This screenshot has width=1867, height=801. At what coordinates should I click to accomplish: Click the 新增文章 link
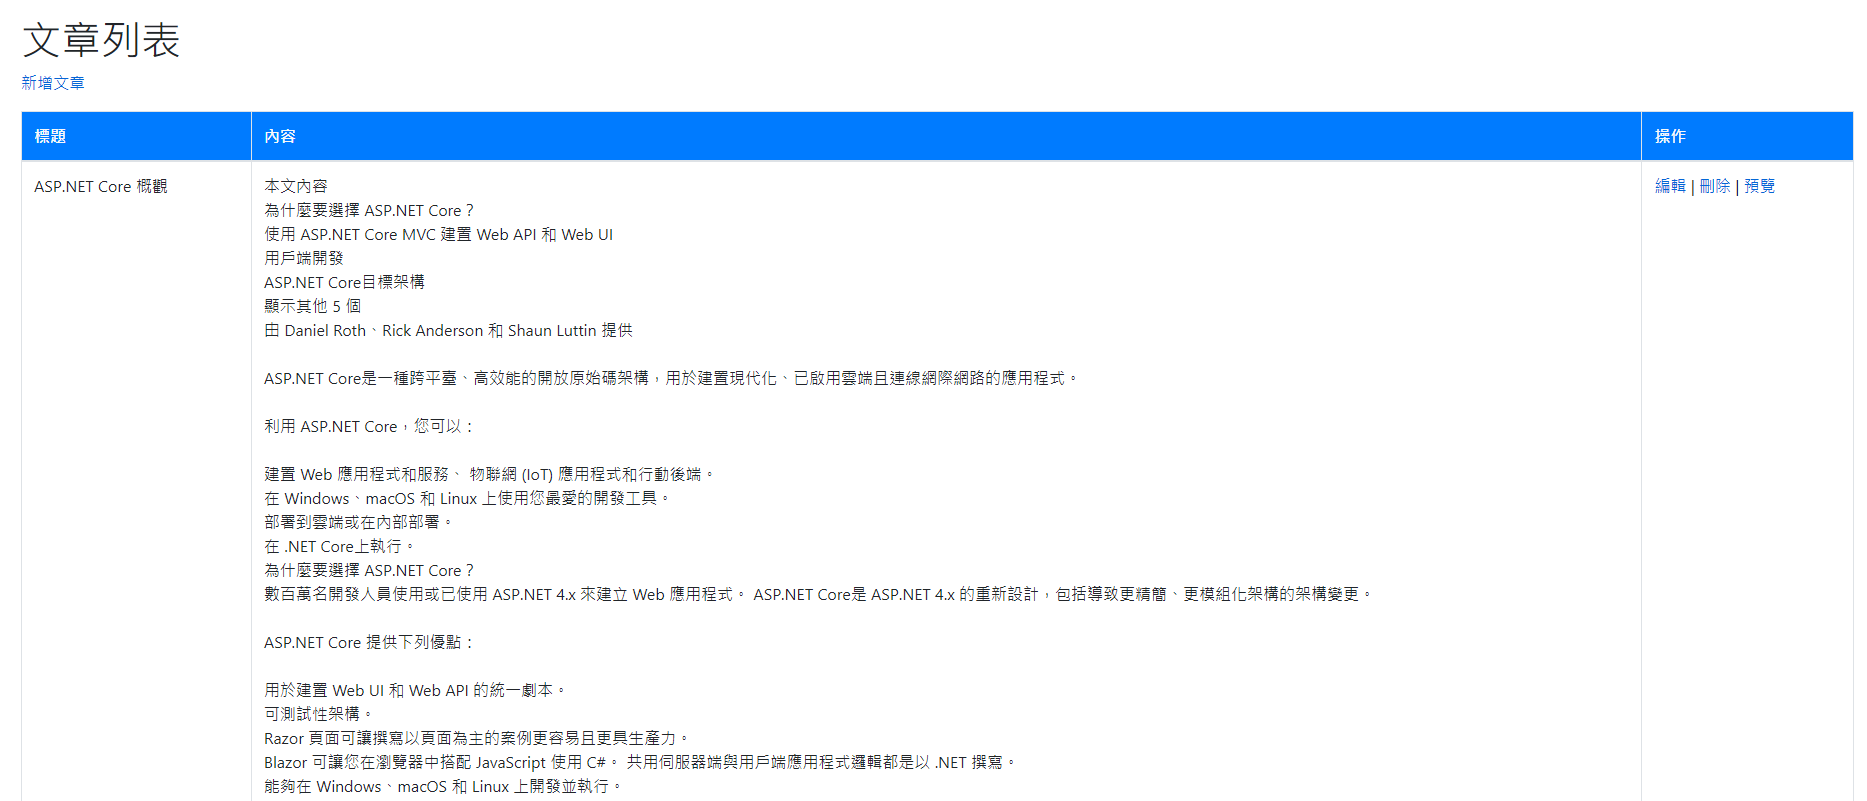tap(53, 83)
